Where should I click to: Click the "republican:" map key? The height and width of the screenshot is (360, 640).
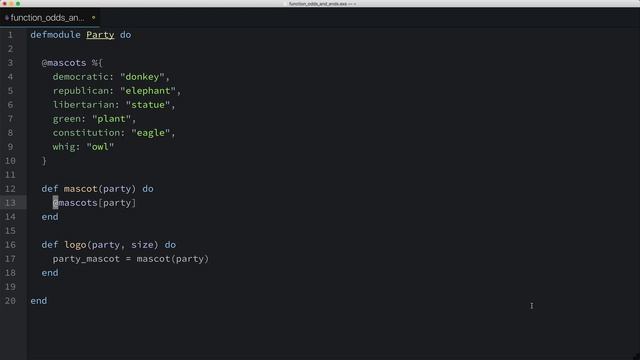coord(83,91)
